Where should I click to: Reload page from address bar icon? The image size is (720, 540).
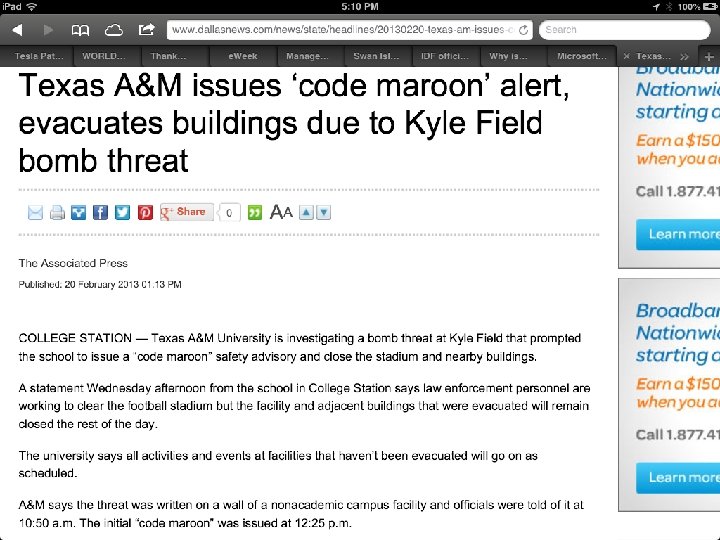523,30
